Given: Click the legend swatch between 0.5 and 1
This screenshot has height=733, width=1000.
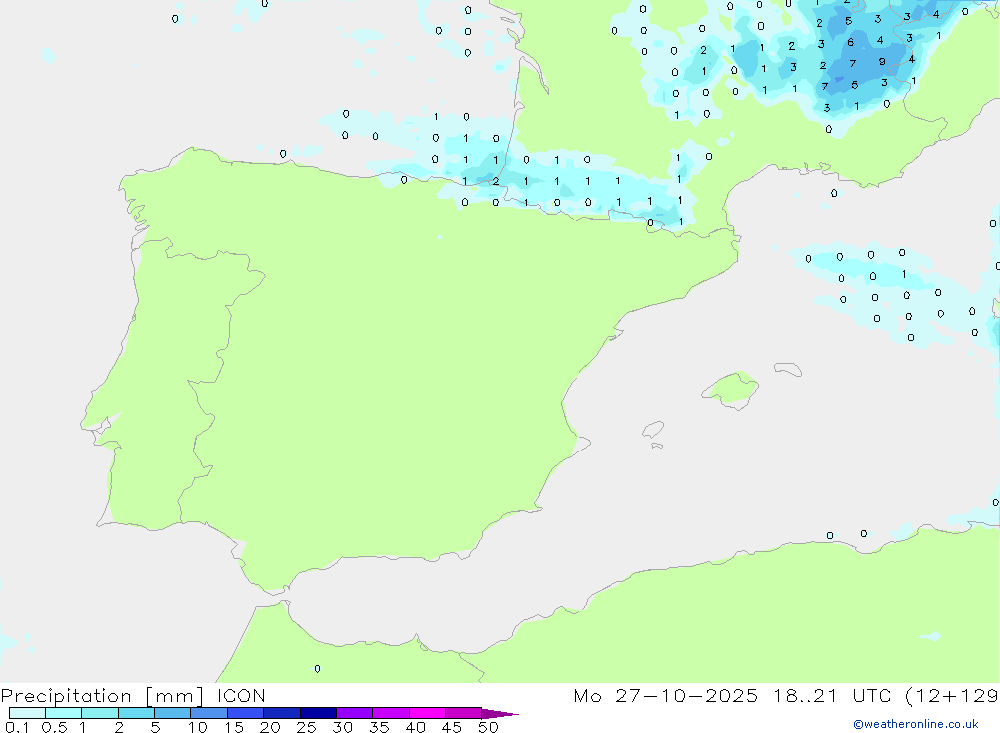Looking at the screenshot, I should coord(64,713).
